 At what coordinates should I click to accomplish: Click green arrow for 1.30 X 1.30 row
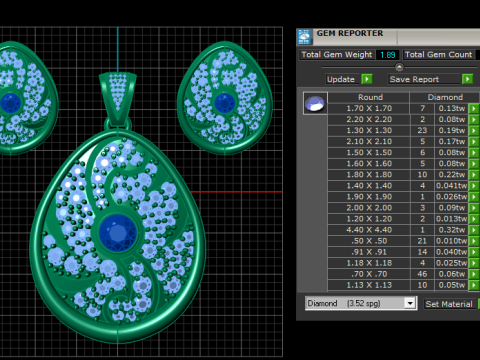click(474, 130)
